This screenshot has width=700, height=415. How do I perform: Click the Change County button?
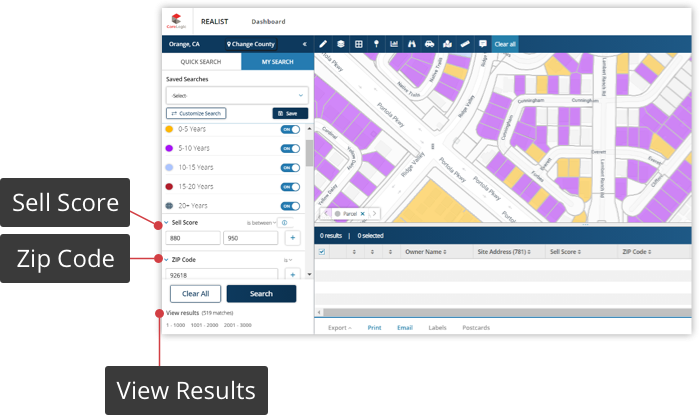(251, 44)
